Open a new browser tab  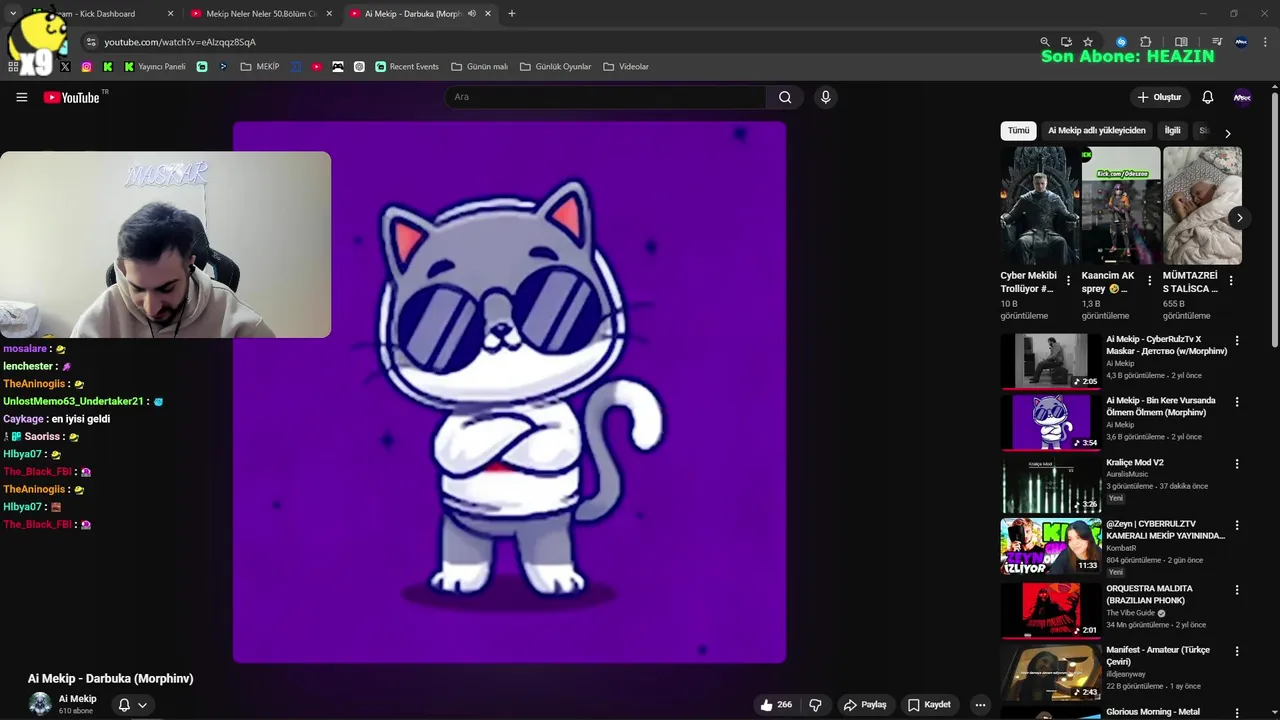512,14
